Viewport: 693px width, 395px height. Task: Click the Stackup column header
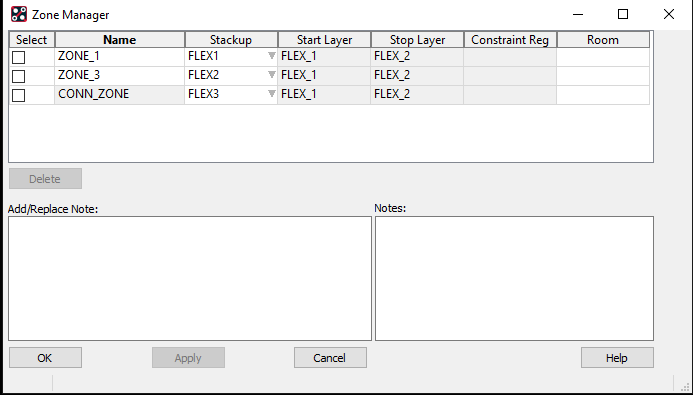pos(231,40)
